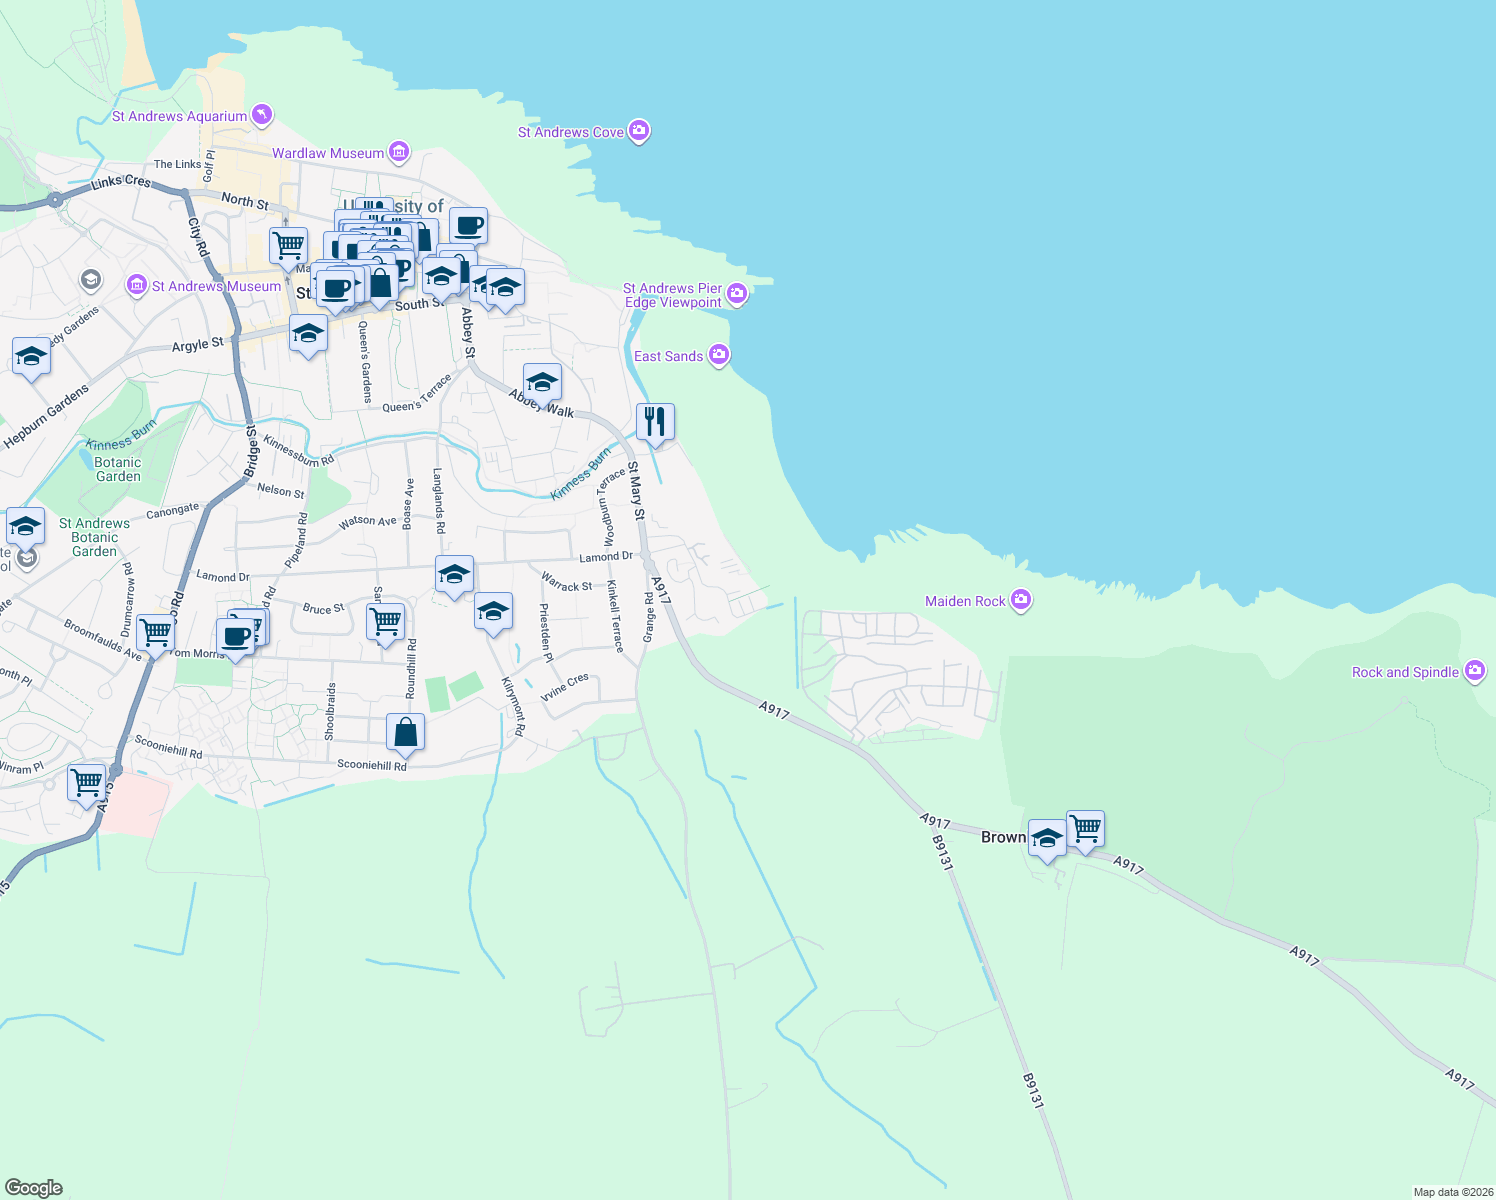Open the graduation cap marker near Argyle St
The height and width of the screenshot is (1200, 1496).
tap(308, 334)
